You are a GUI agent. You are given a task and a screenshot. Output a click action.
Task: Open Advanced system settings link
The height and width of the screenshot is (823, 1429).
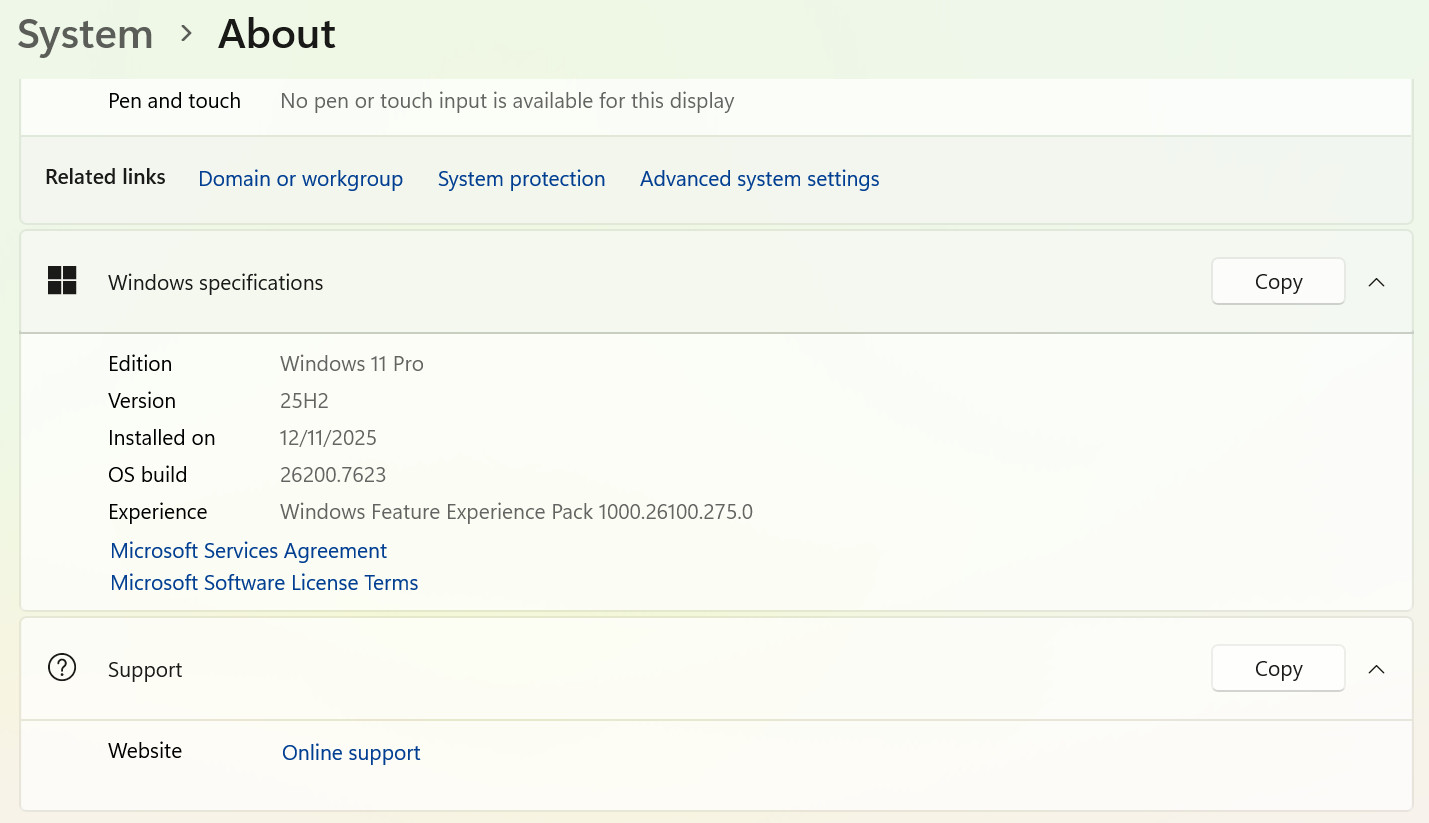(759, 179)
